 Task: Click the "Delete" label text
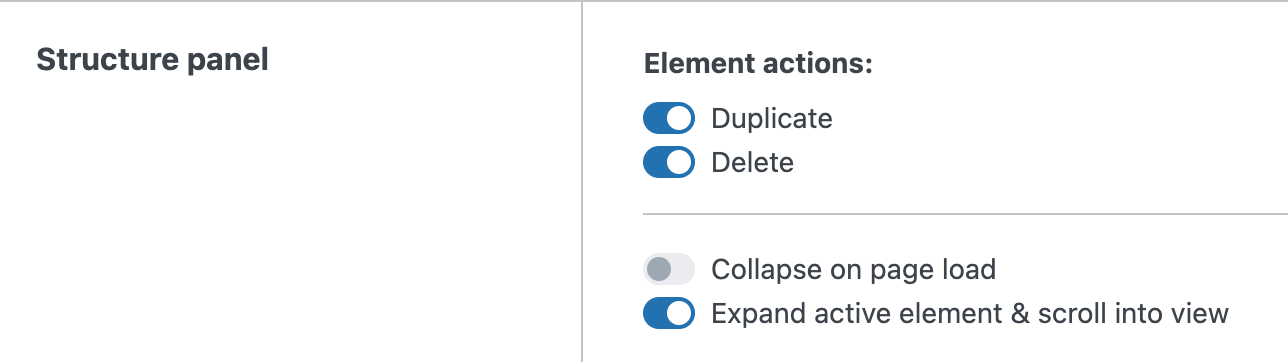tap(752, 162)
